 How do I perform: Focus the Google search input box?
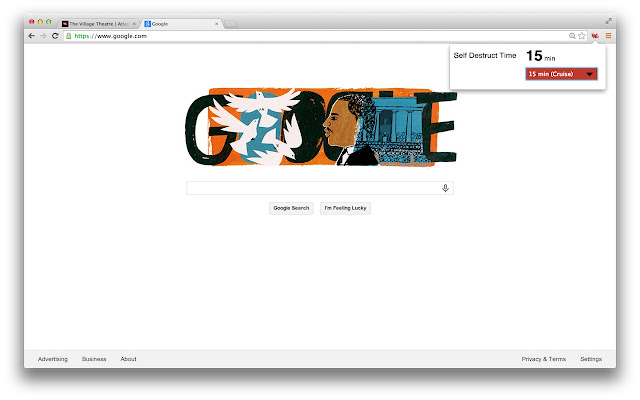click(314, 188)
